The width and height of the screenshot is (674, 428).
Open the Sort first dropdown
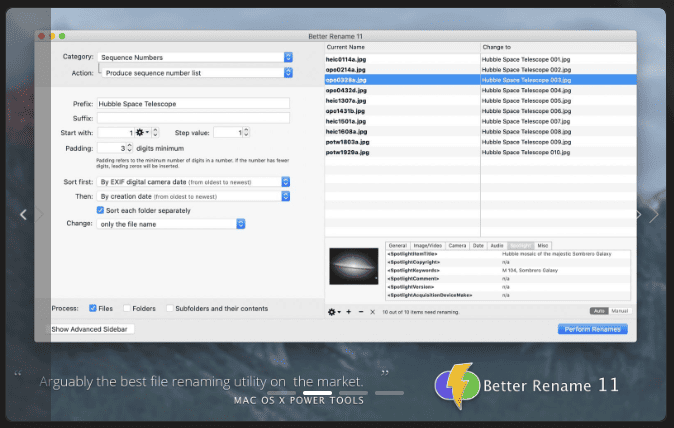click(193, 182)
